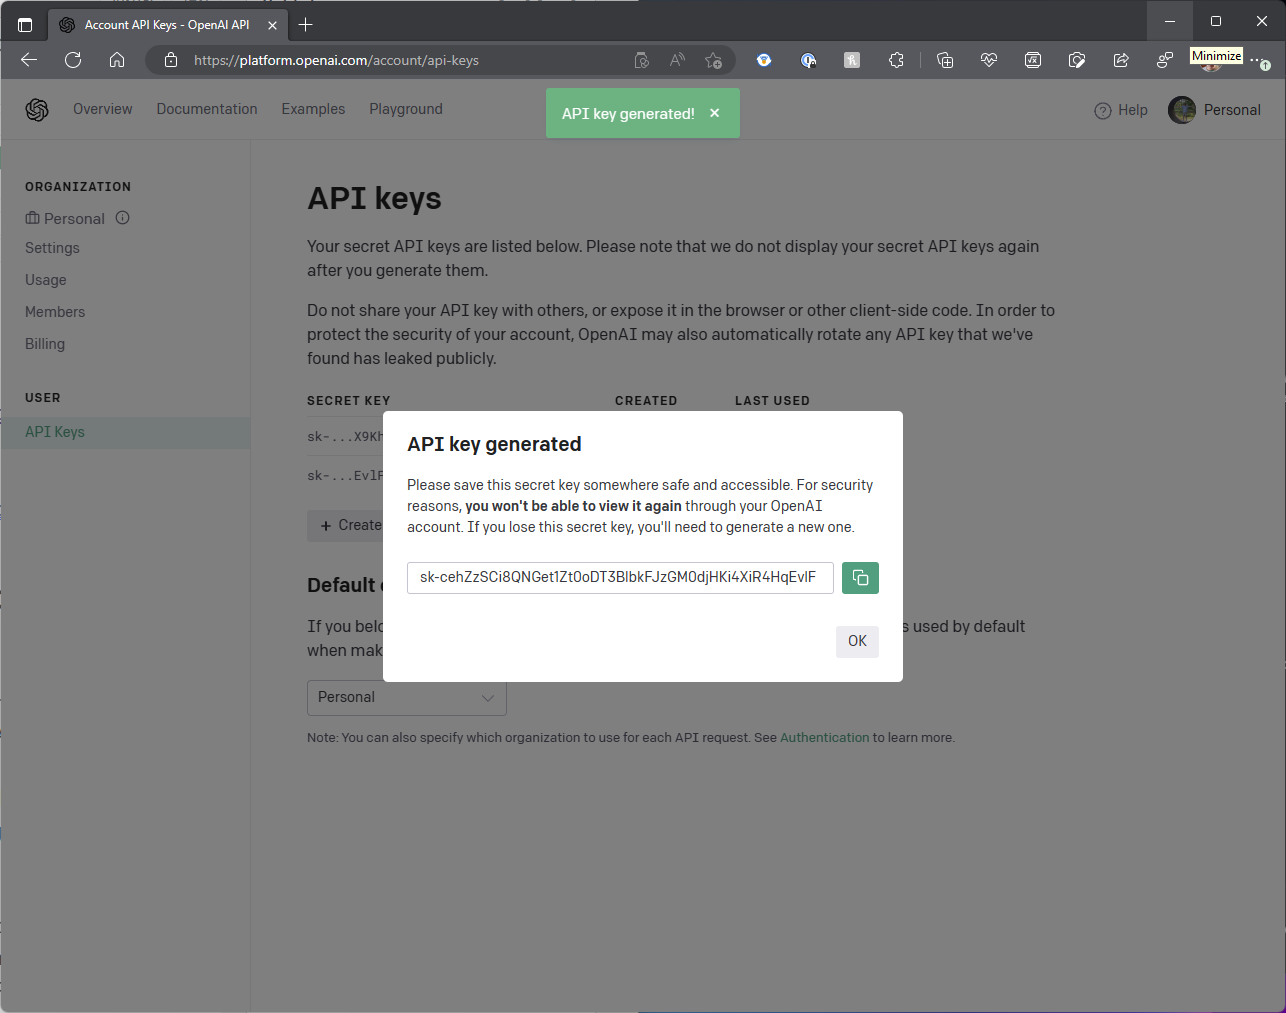Viewport: 1286px width, 1013px height.
Task: Open the Documentation nav item
Action: 207,109
